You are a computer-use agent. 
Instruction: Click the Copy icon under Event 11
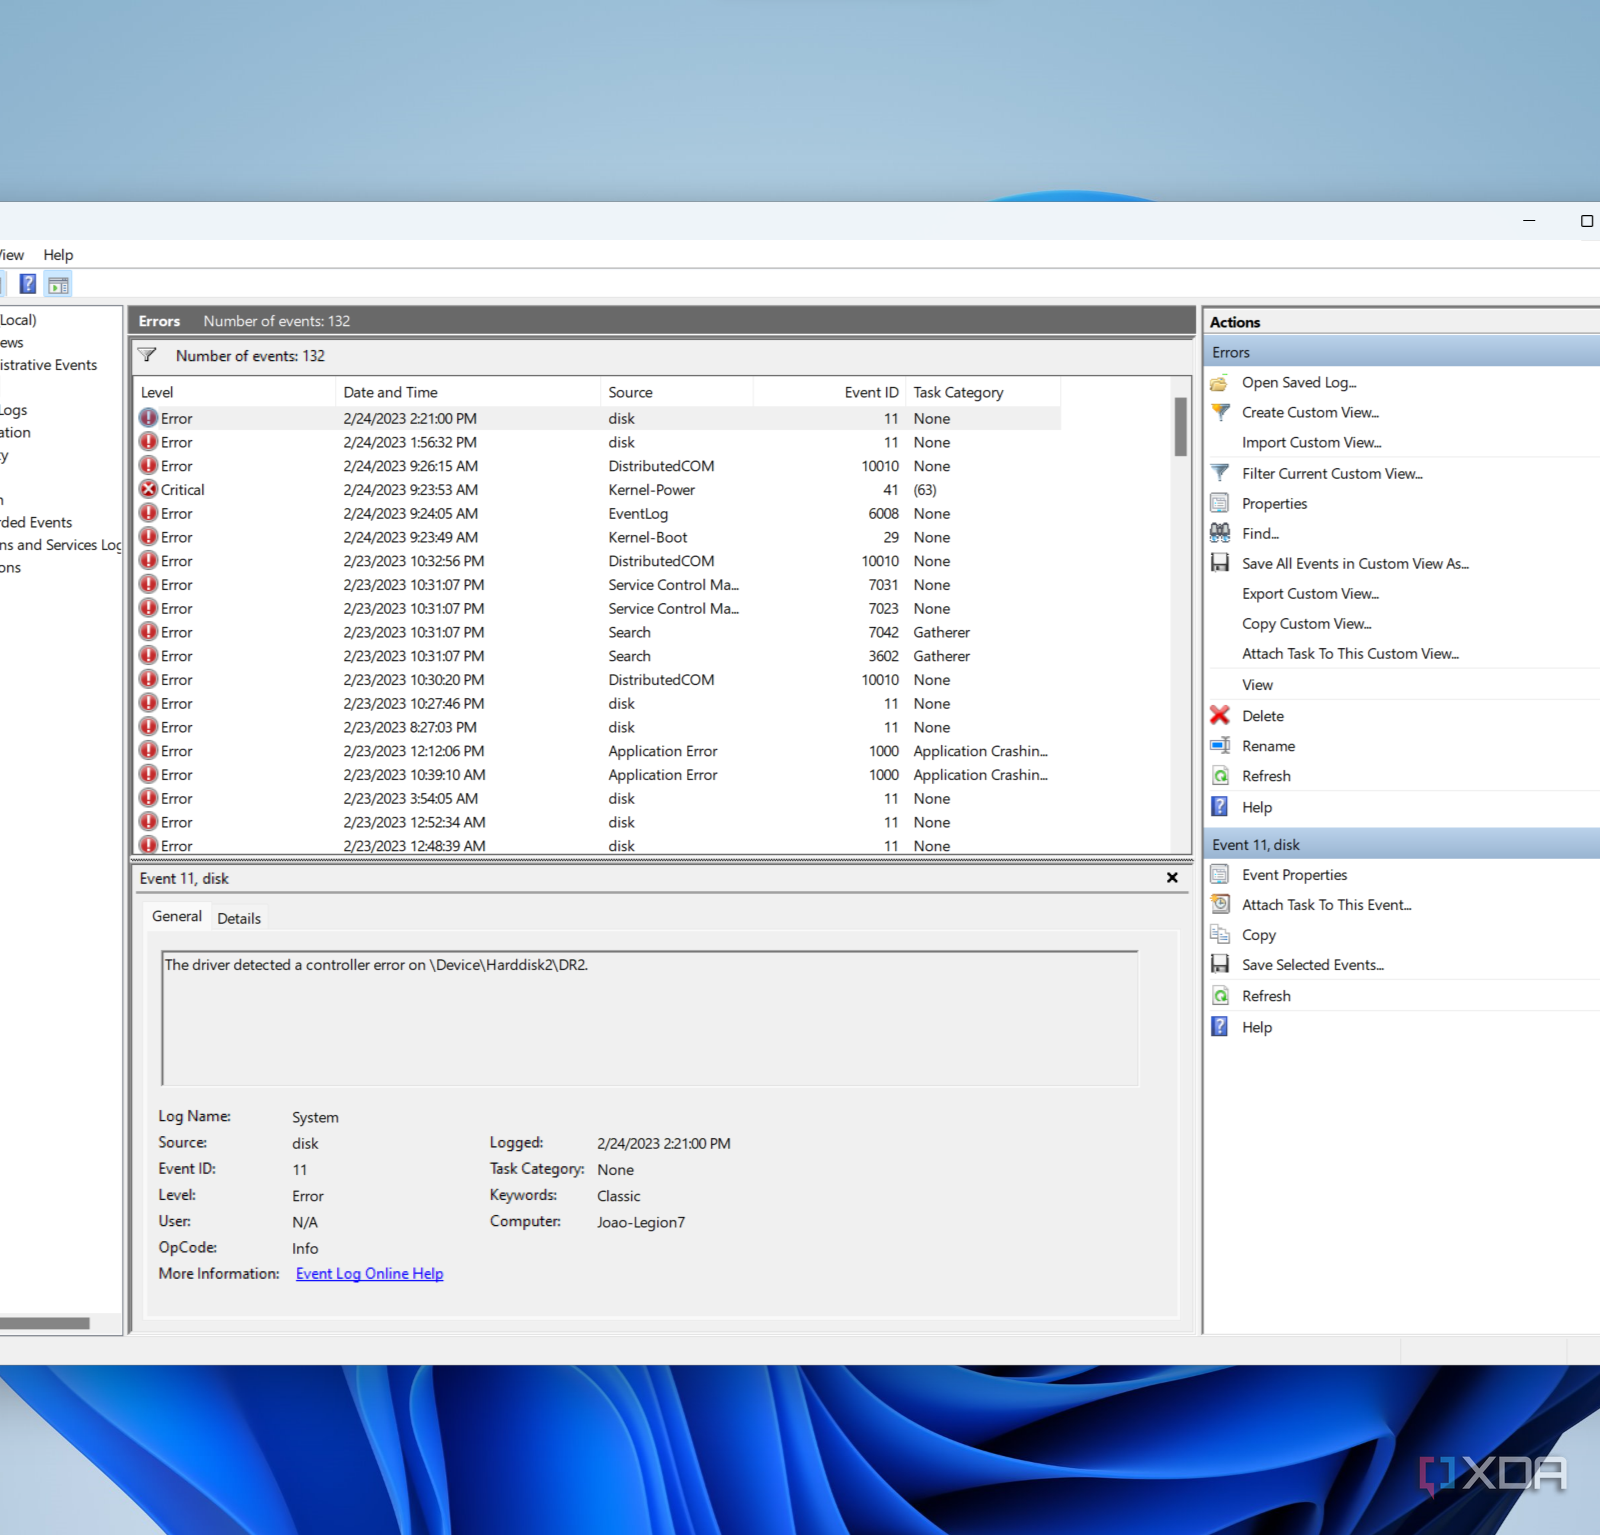1220,935
